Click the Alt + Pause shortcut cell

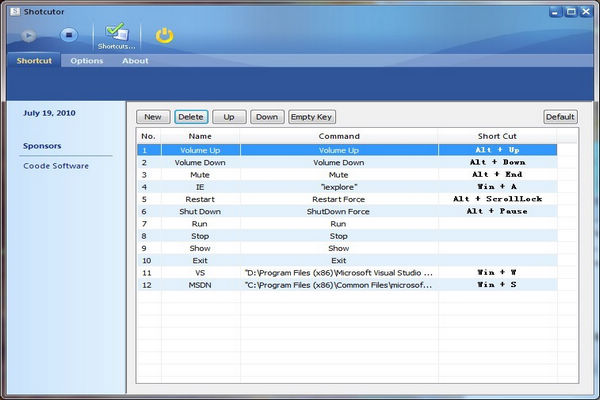tap(497, 212)
